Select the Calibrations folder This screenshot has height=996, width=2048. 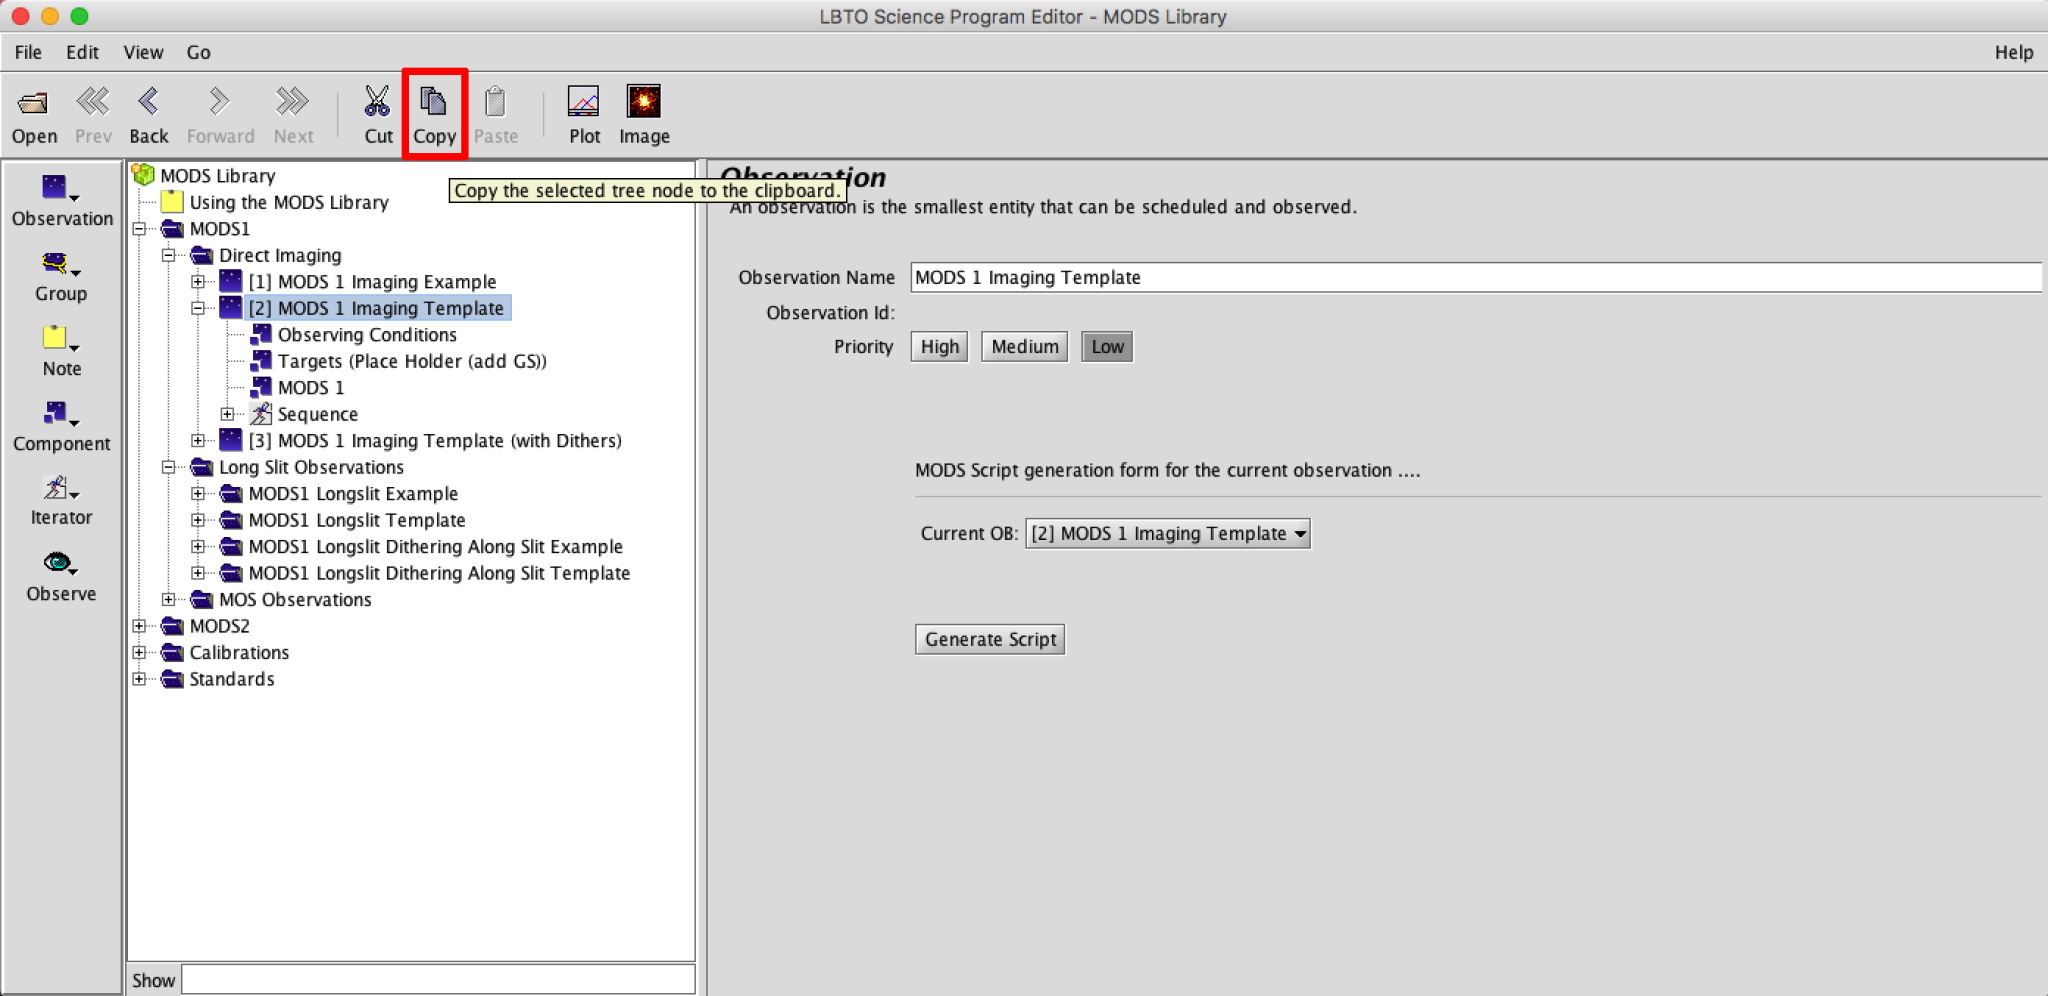pos(239,653)
